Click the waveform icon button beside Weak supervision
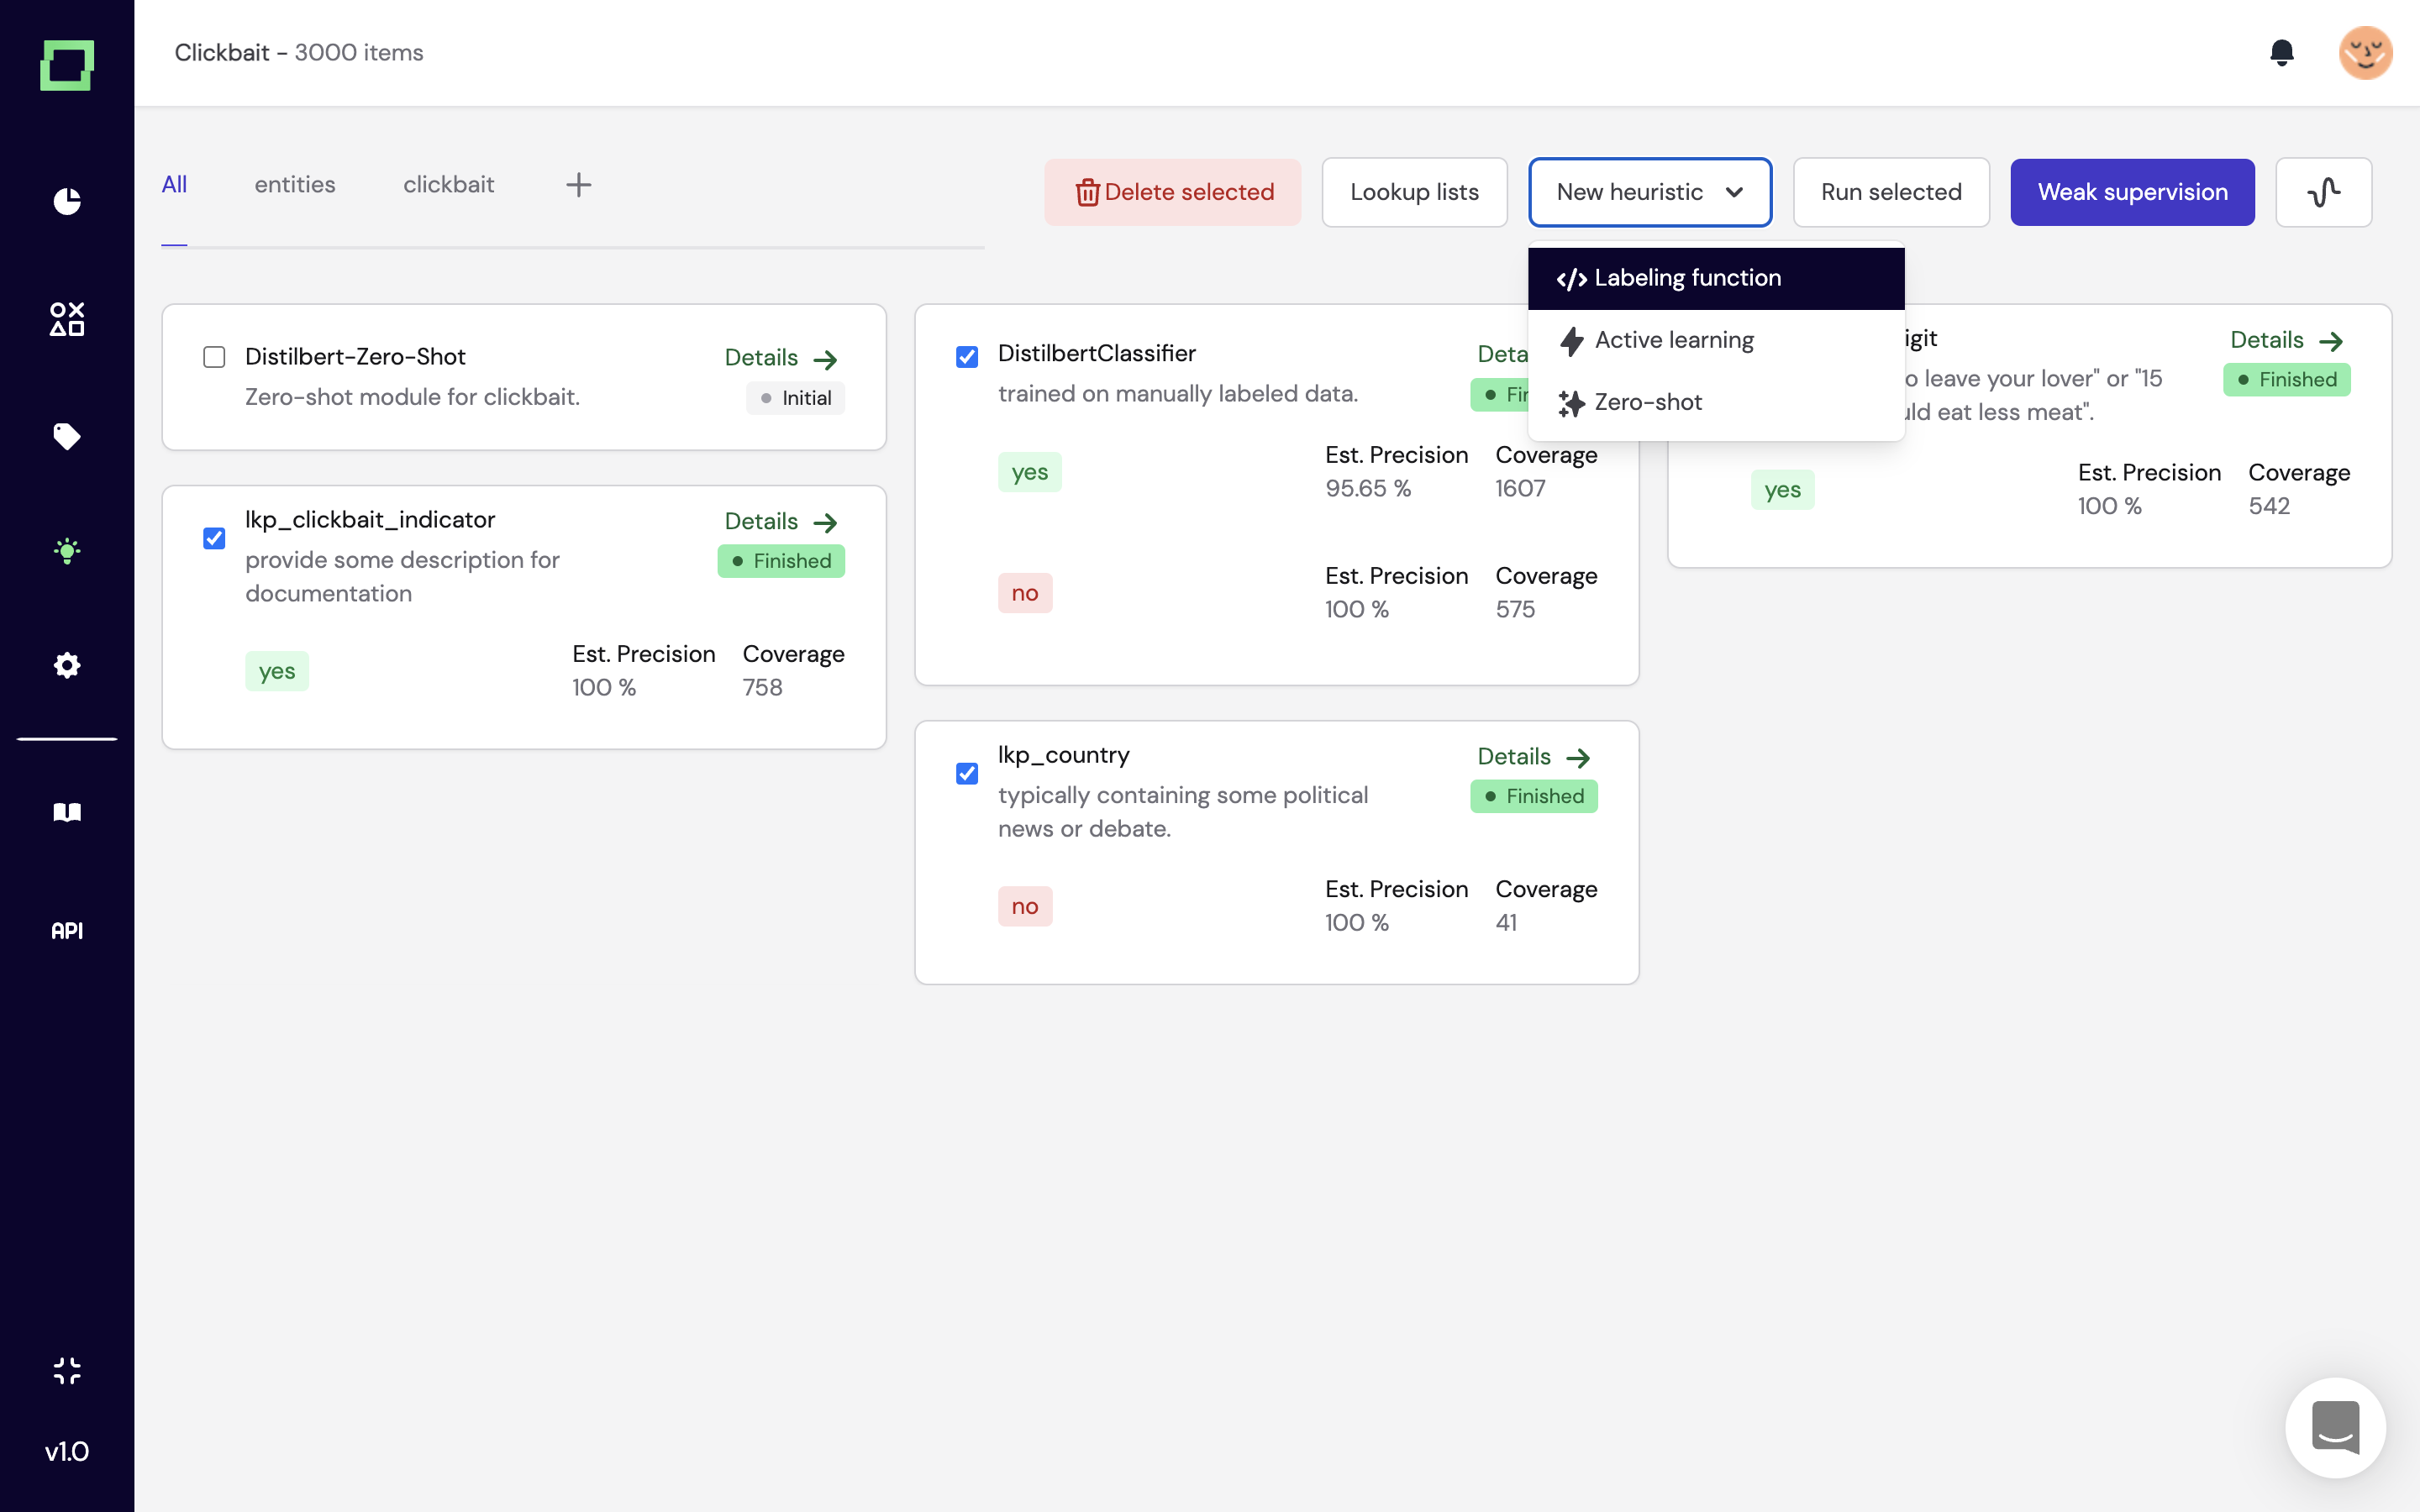 2323,192
